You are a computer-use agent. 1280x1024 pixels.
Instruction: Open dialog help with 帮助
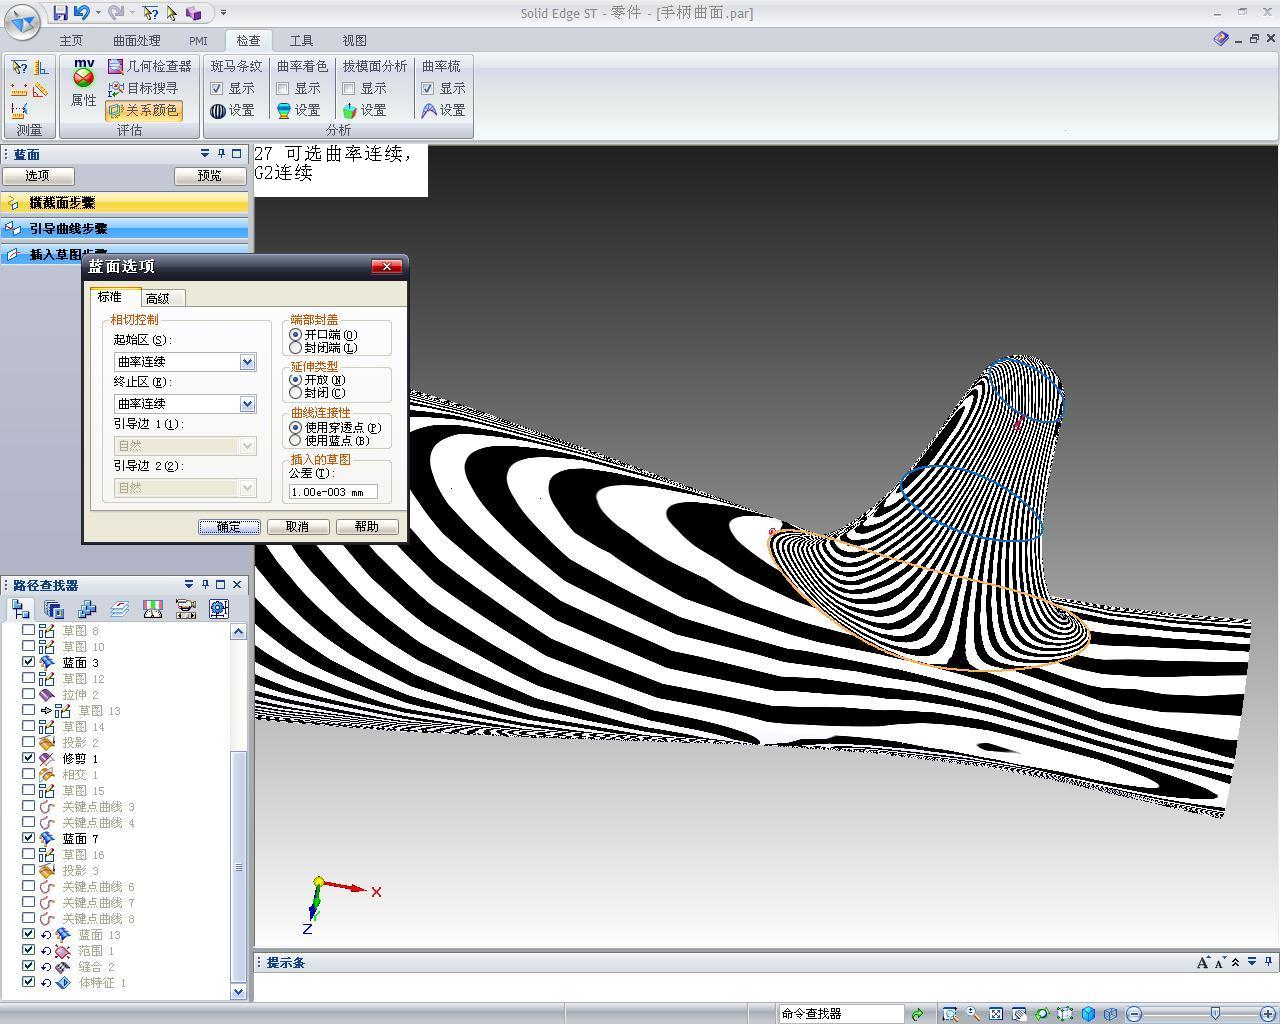(x=367, y=526)
